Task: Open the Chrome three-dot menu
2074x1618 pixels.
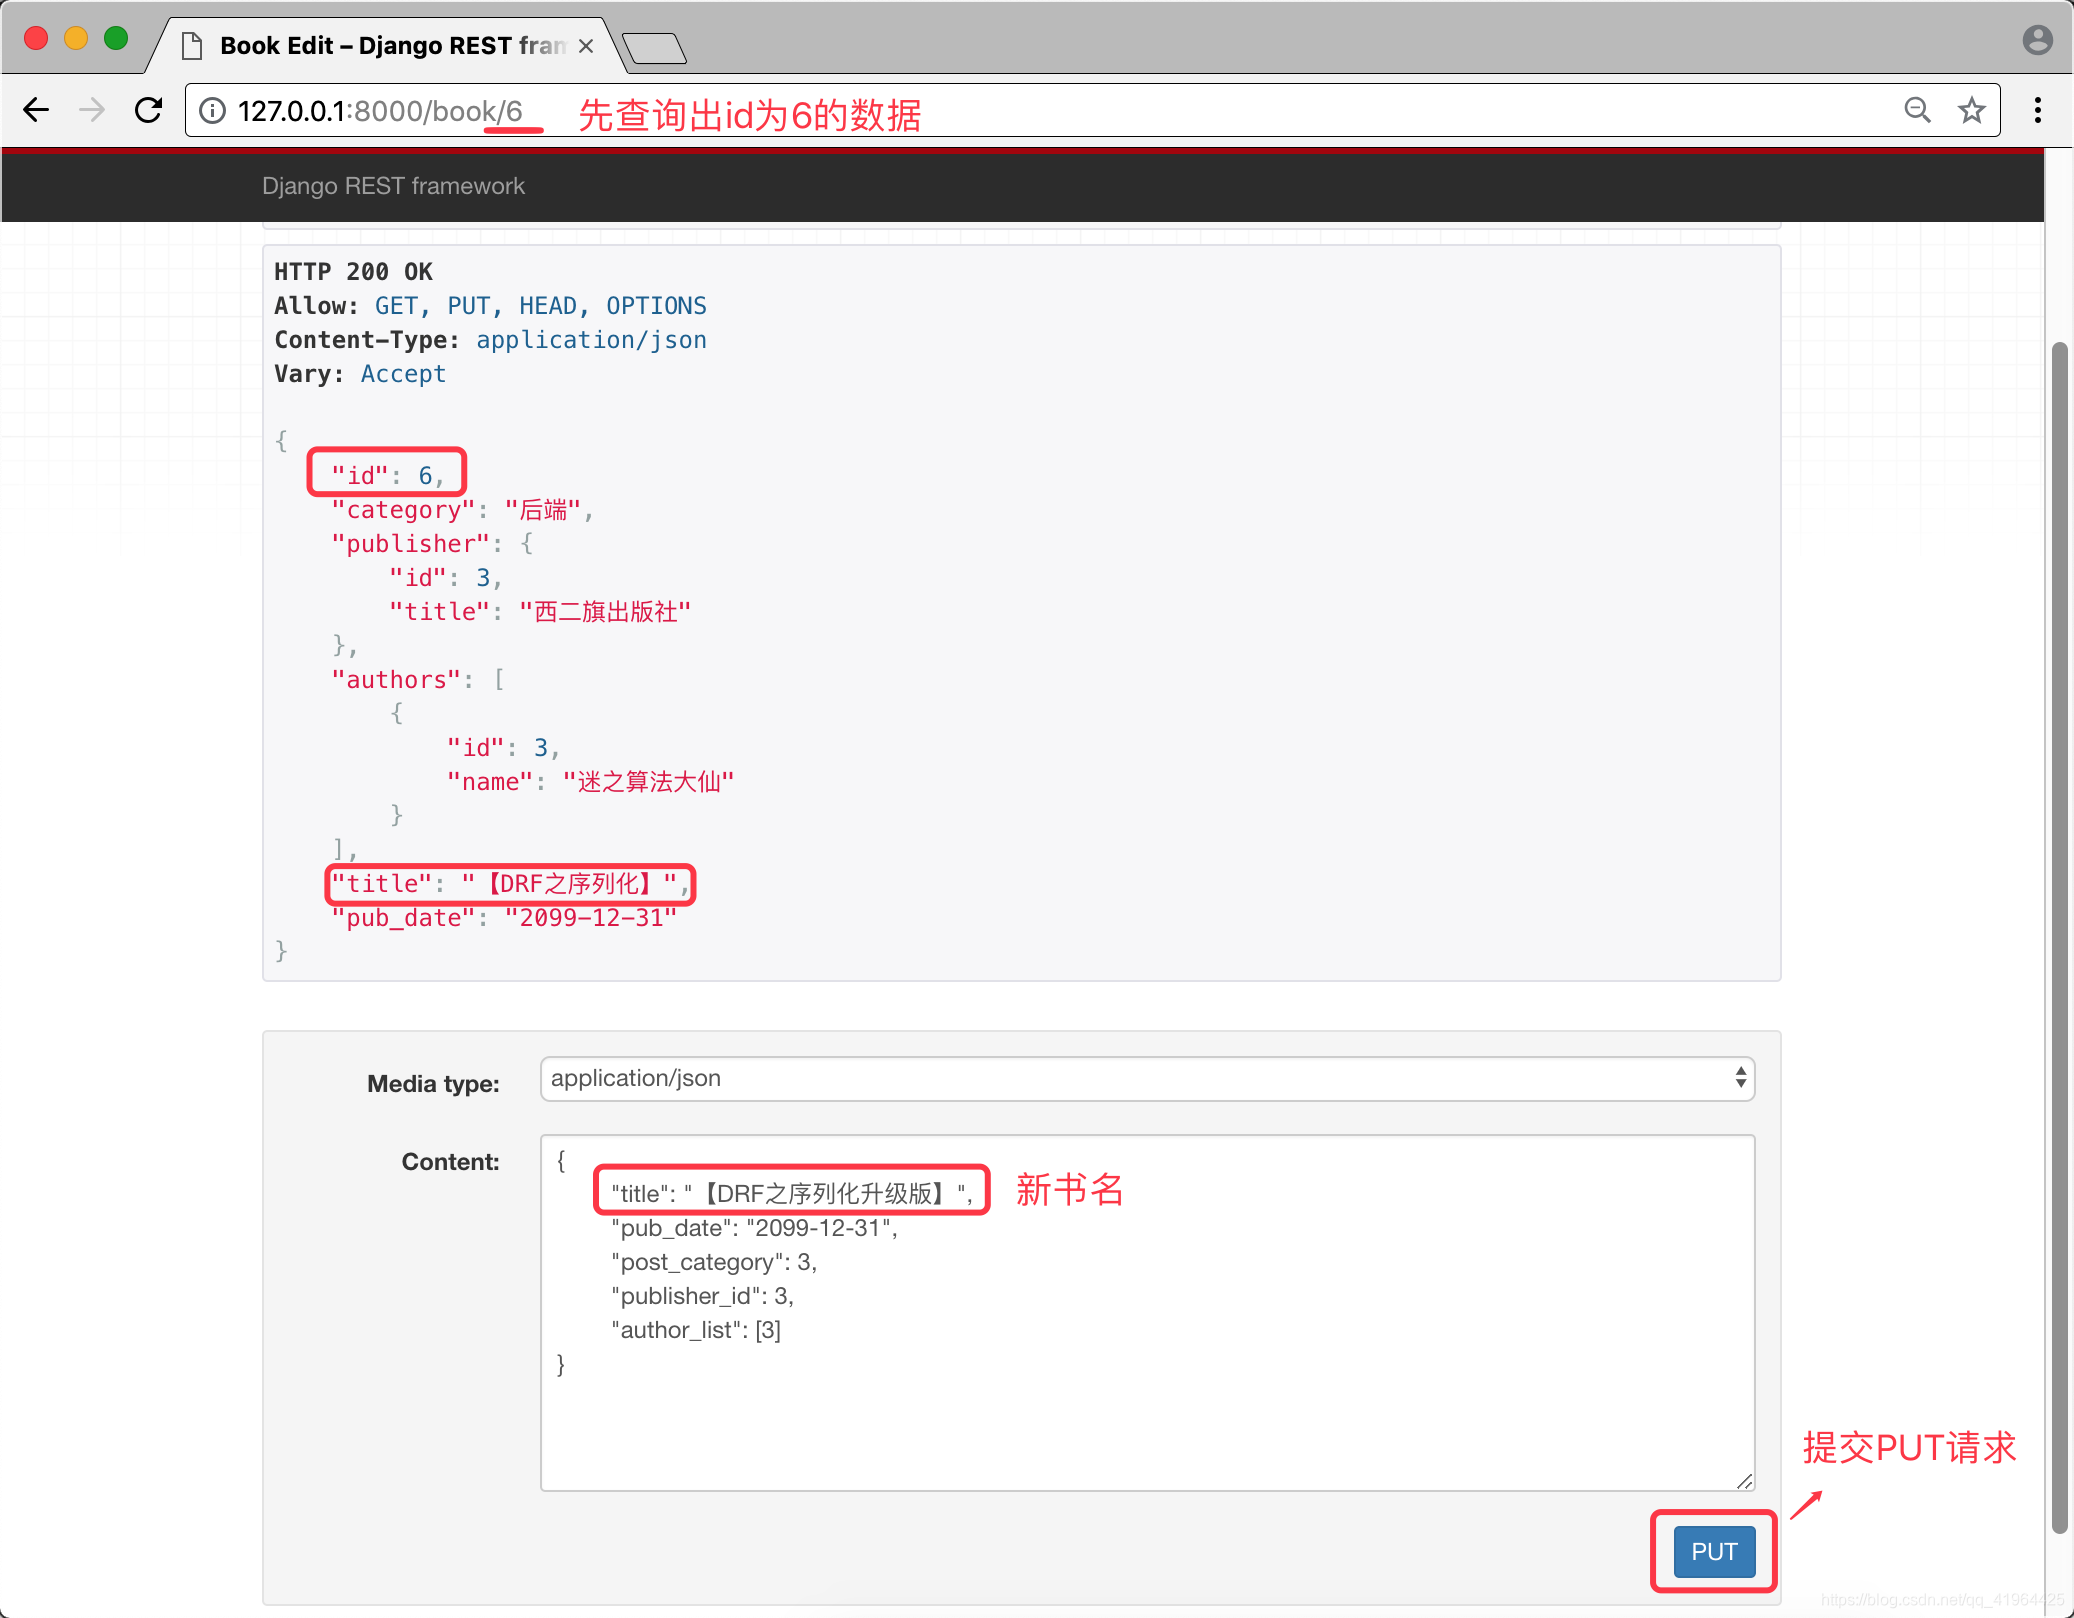Action: 2037,110
